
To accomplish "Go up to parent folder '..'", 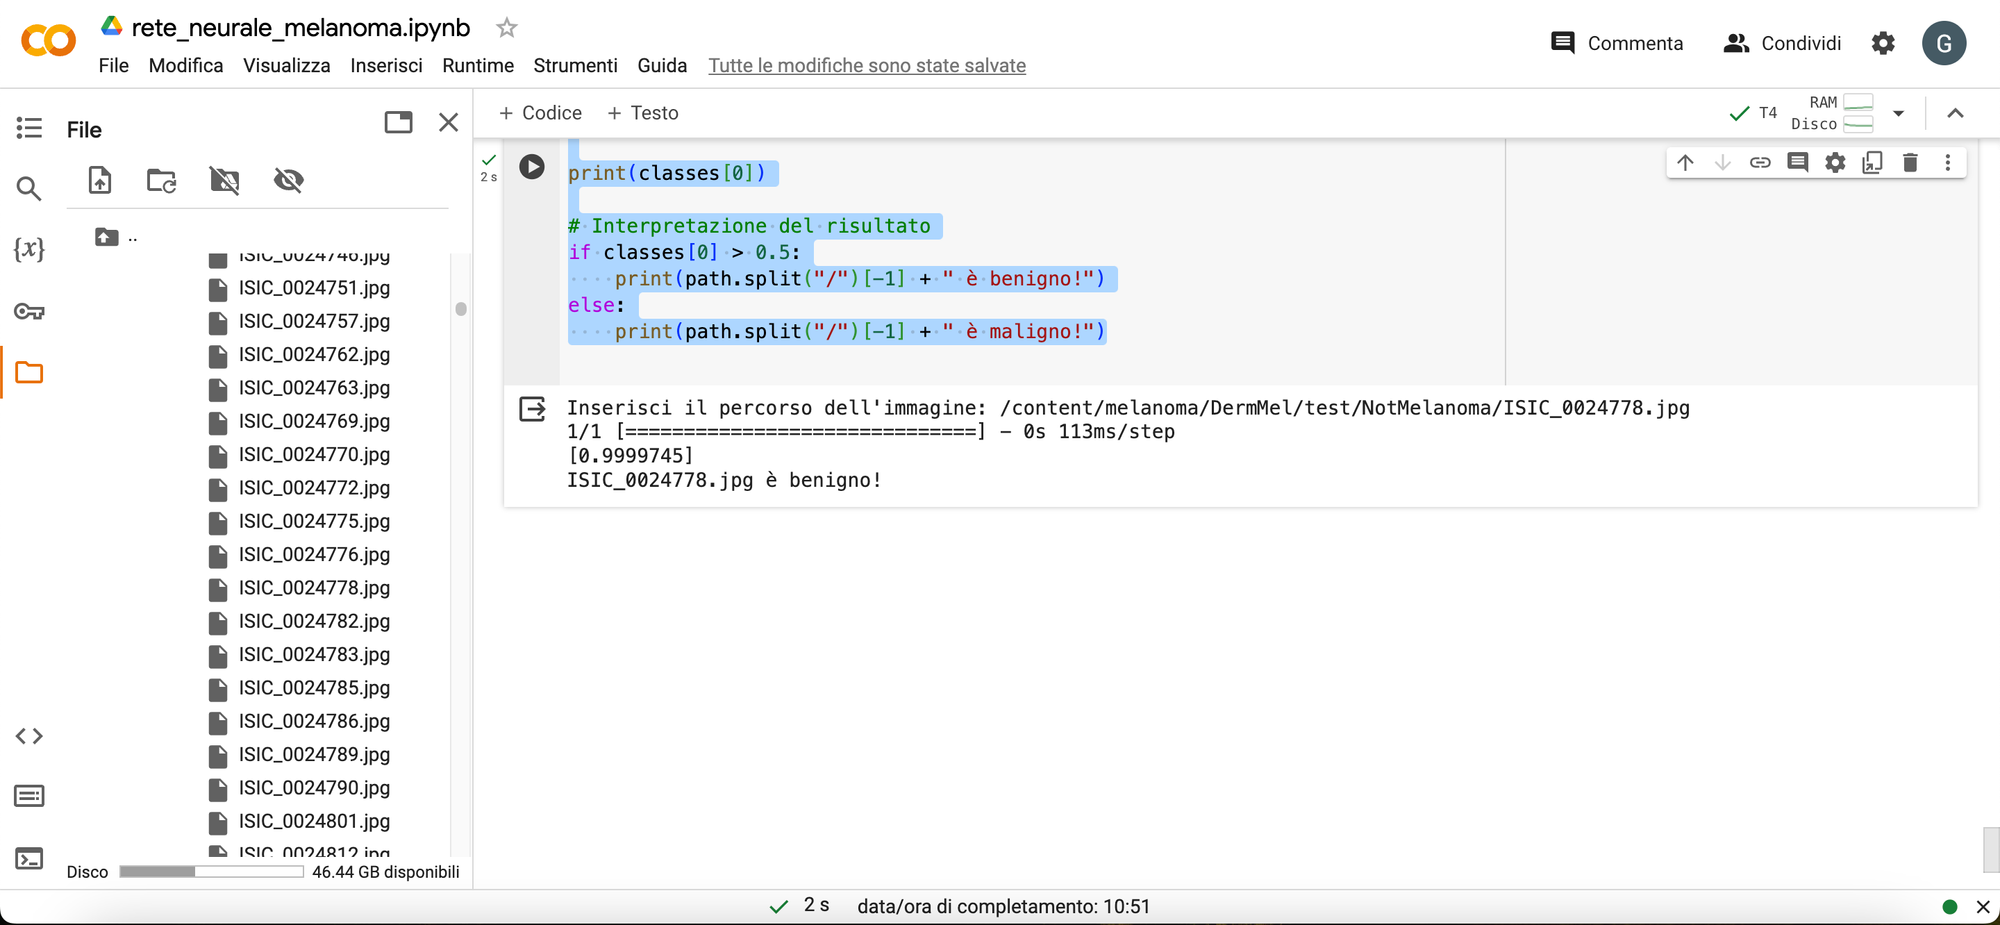I will pos(116,237).
